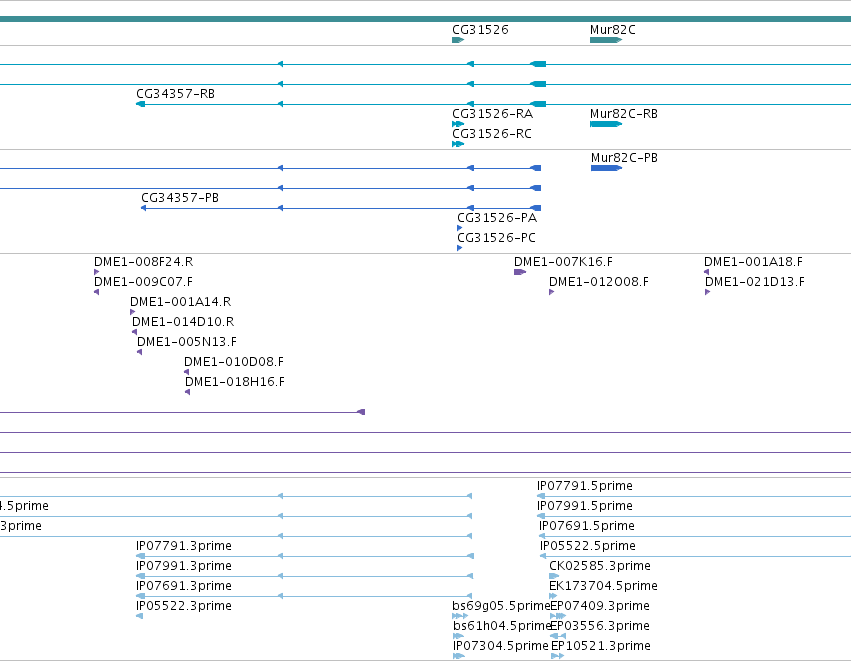
Task: Select the CG31526-PC protein label
Action: pyautogui.click(x=497, y=238)
